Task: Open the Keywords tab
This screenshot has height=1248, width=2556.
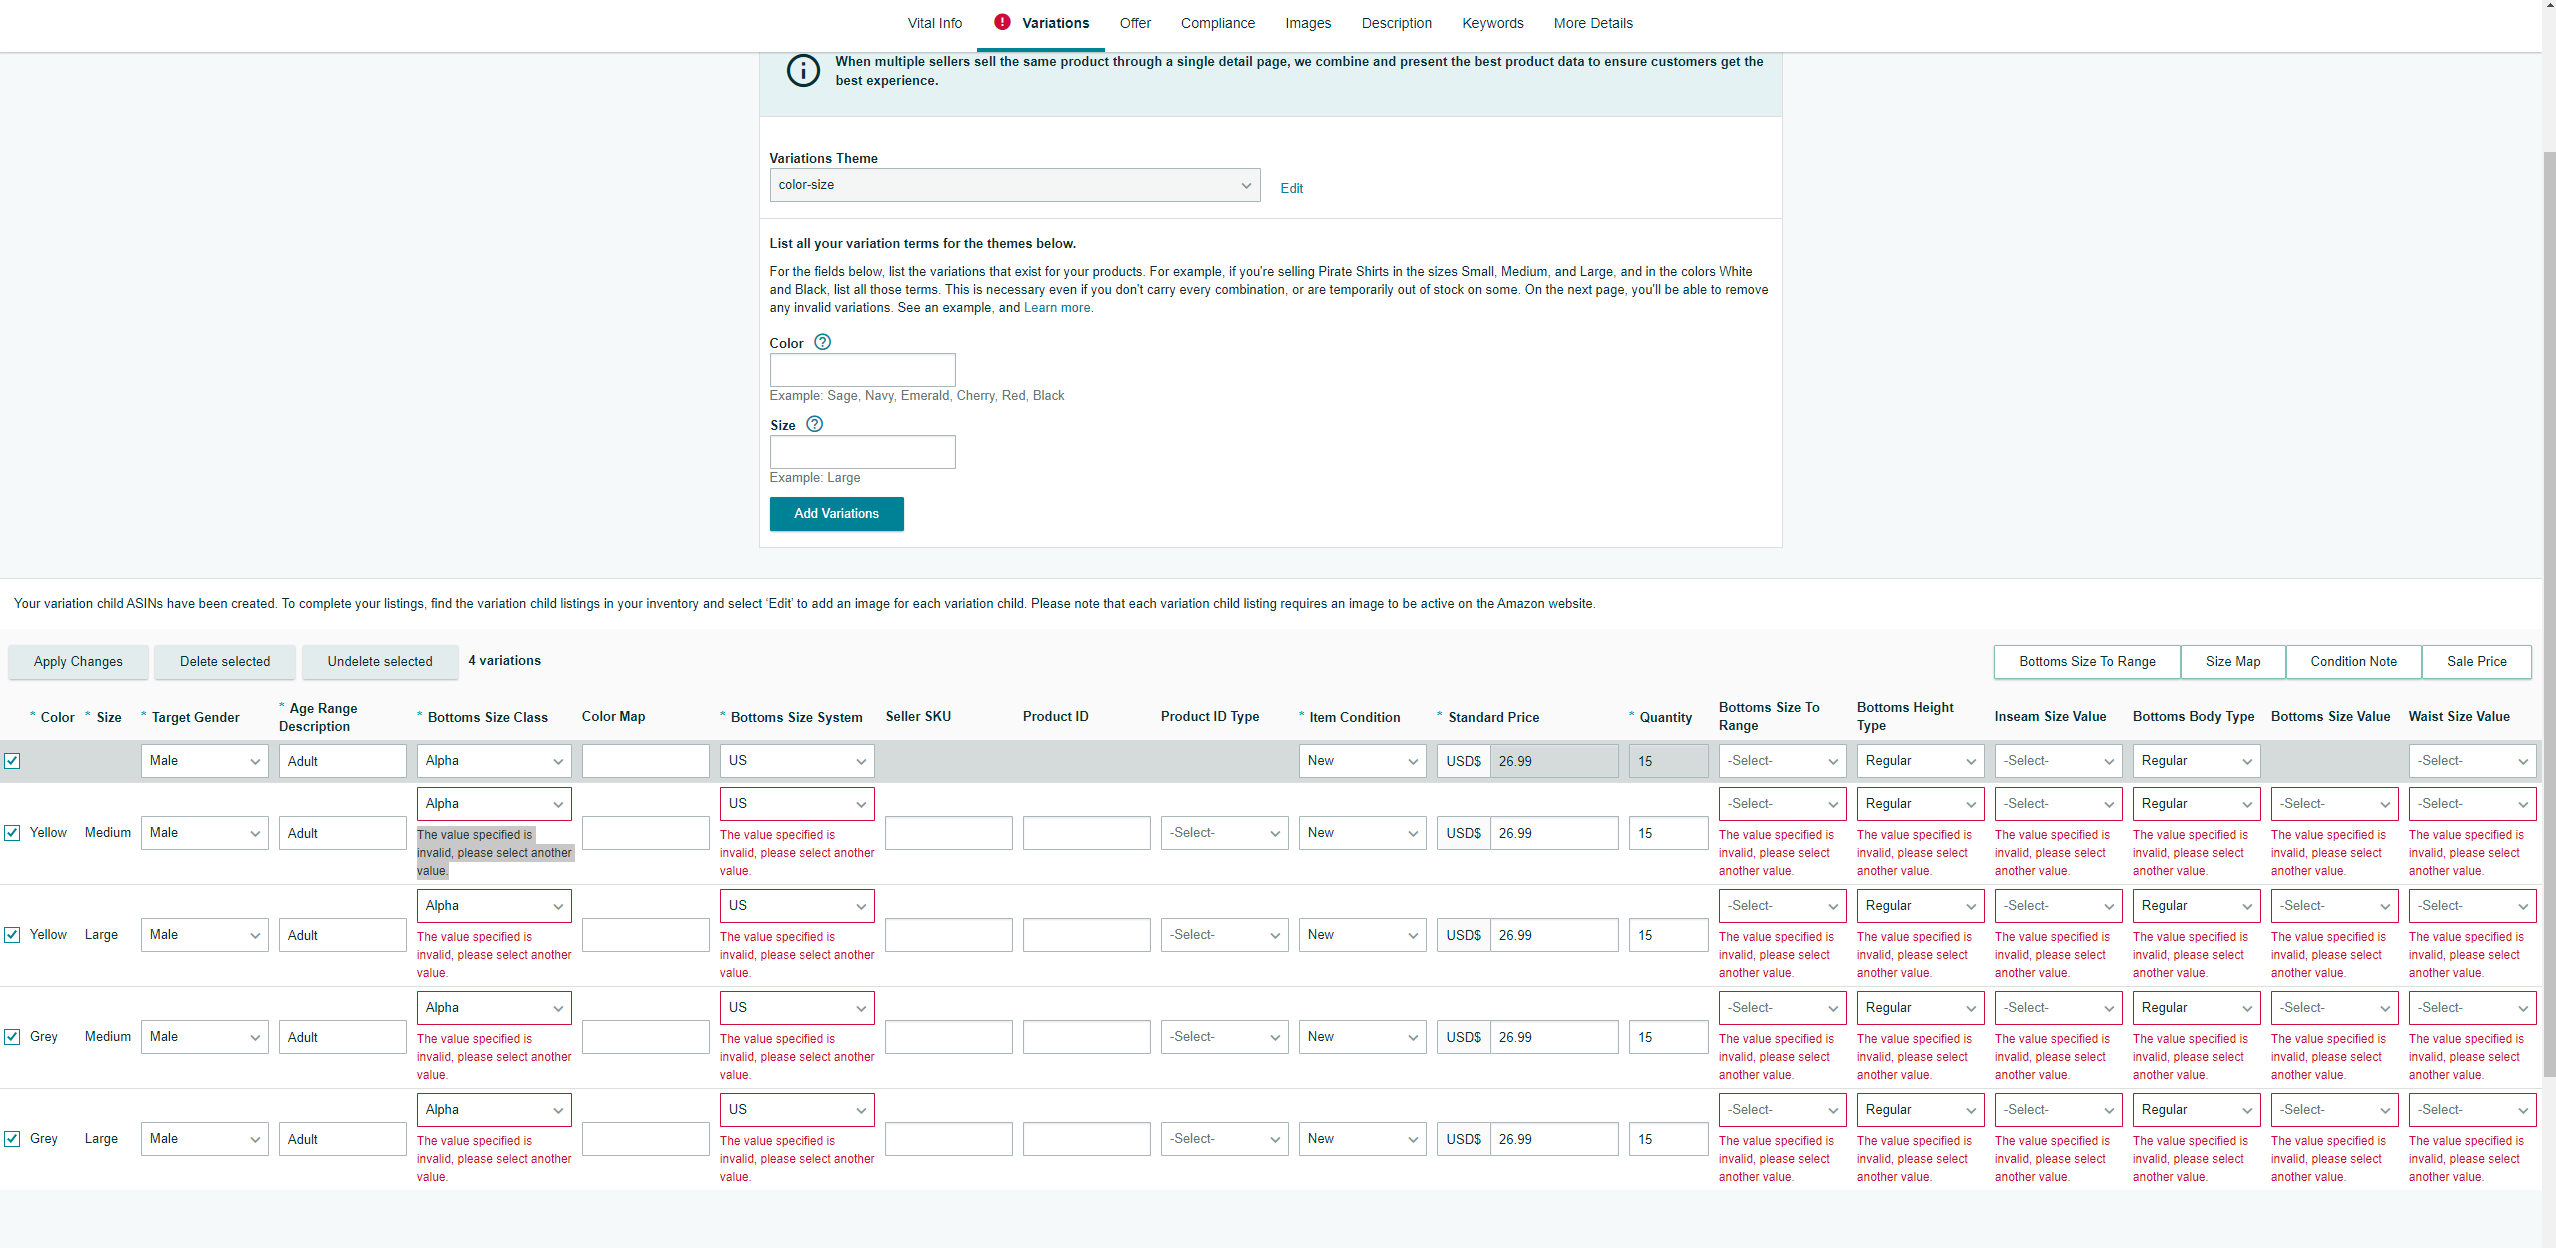Action: [1492, 23]
